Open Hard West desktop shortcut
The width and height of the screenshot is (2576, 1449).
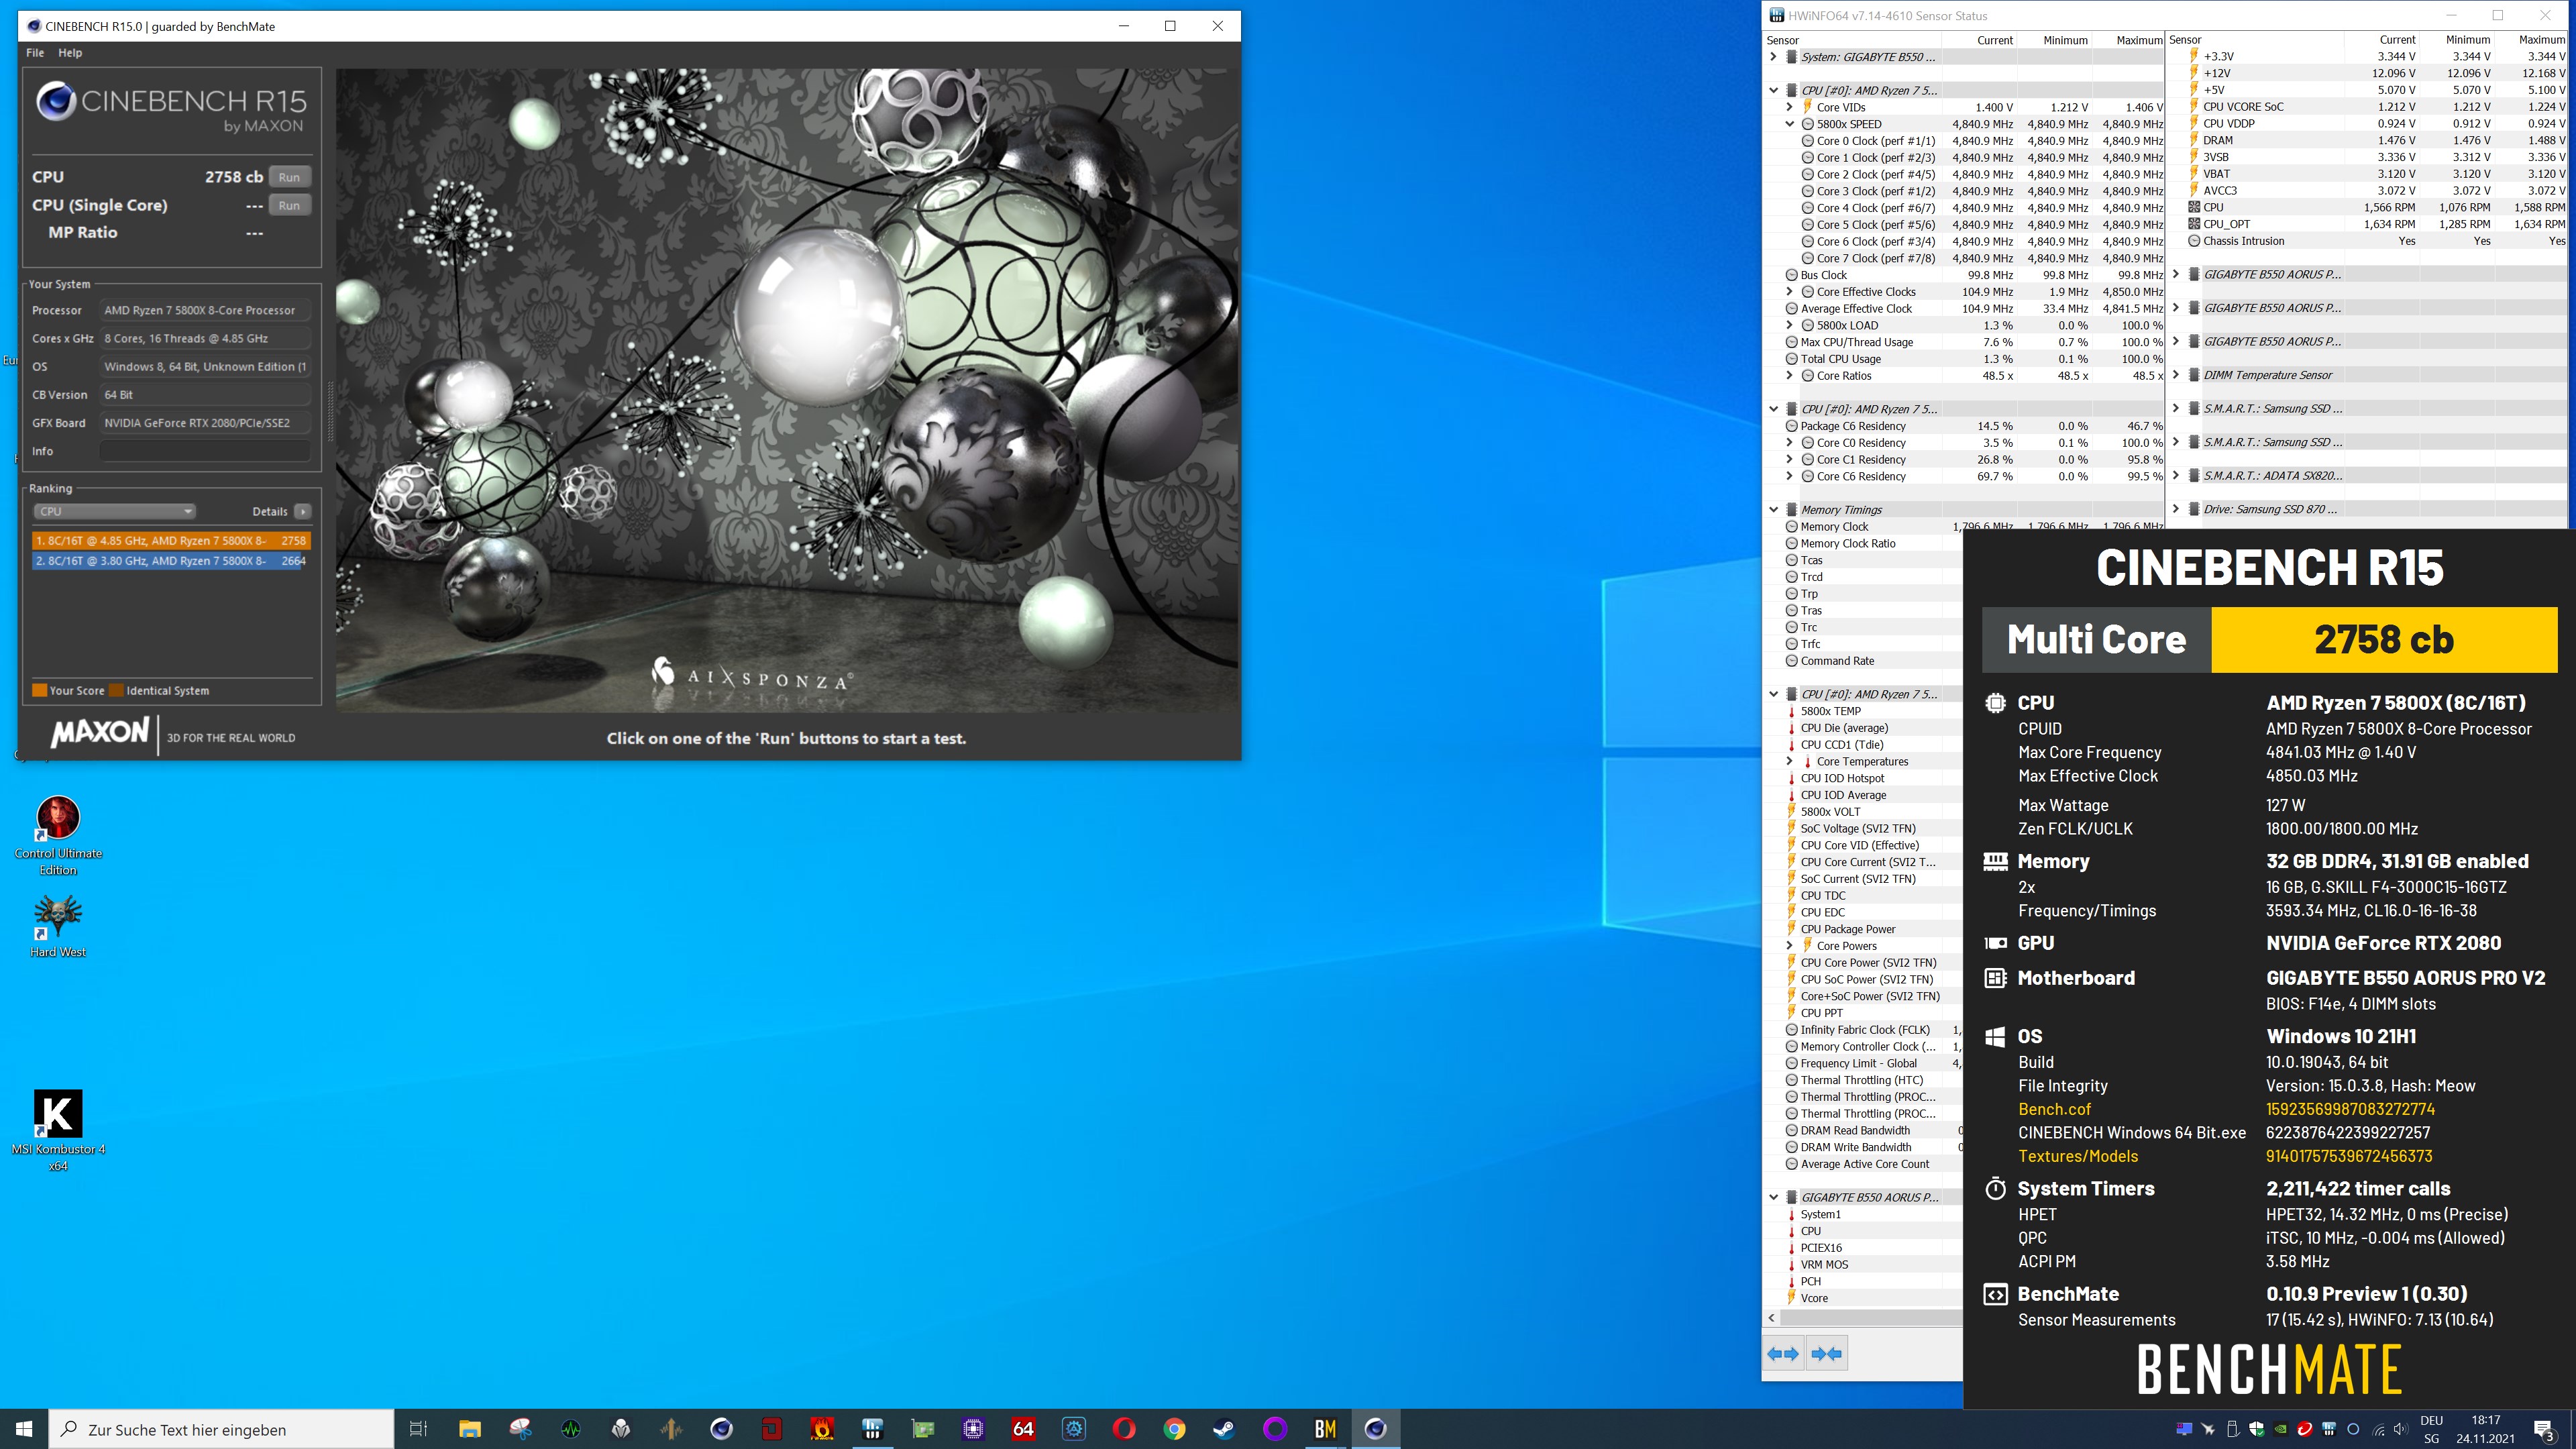click(58, 927)
